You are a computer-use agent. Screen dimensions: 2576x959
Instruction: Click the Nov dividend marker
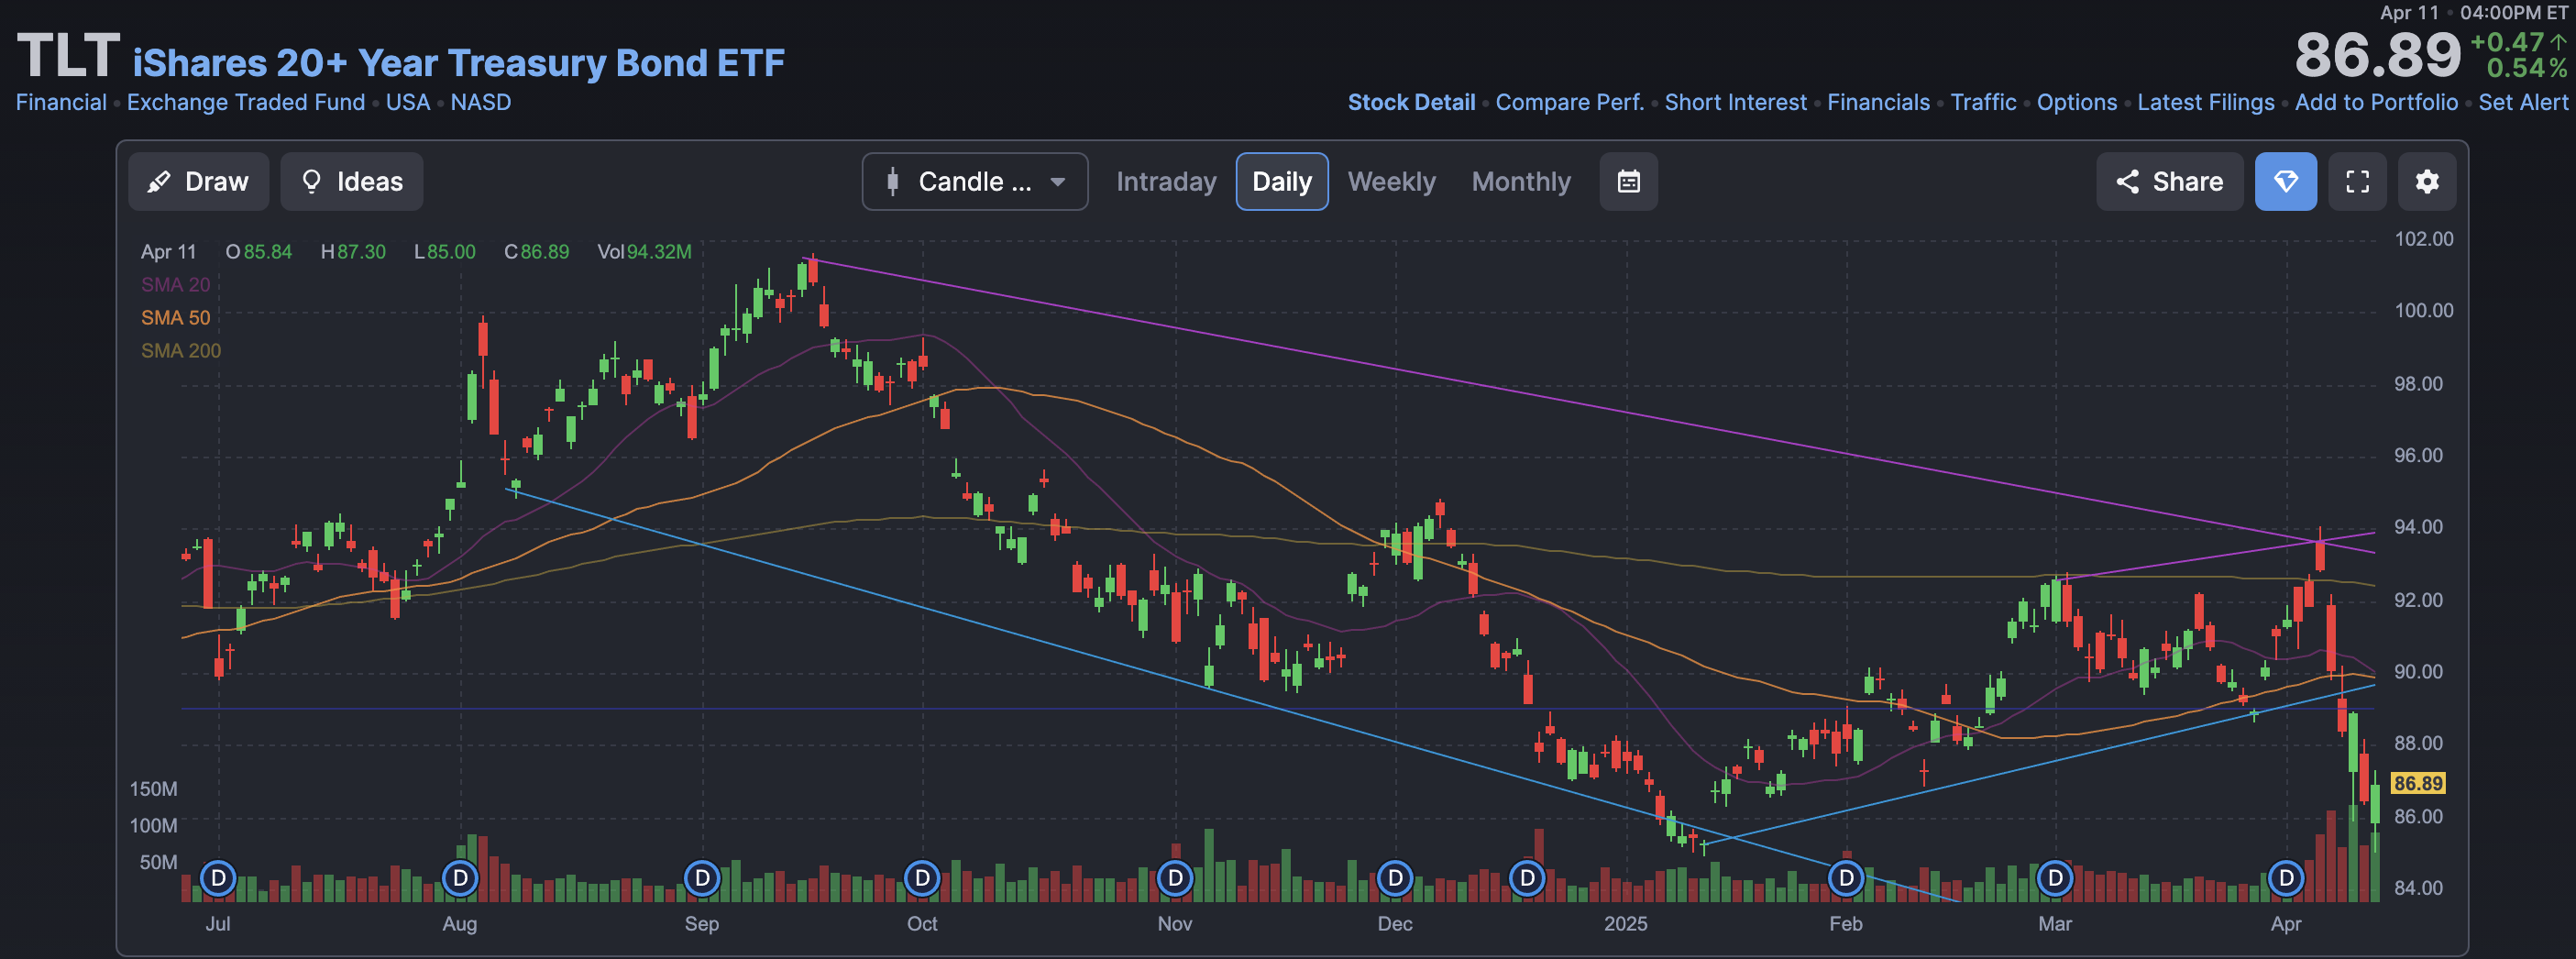[x=1175, y=879]
